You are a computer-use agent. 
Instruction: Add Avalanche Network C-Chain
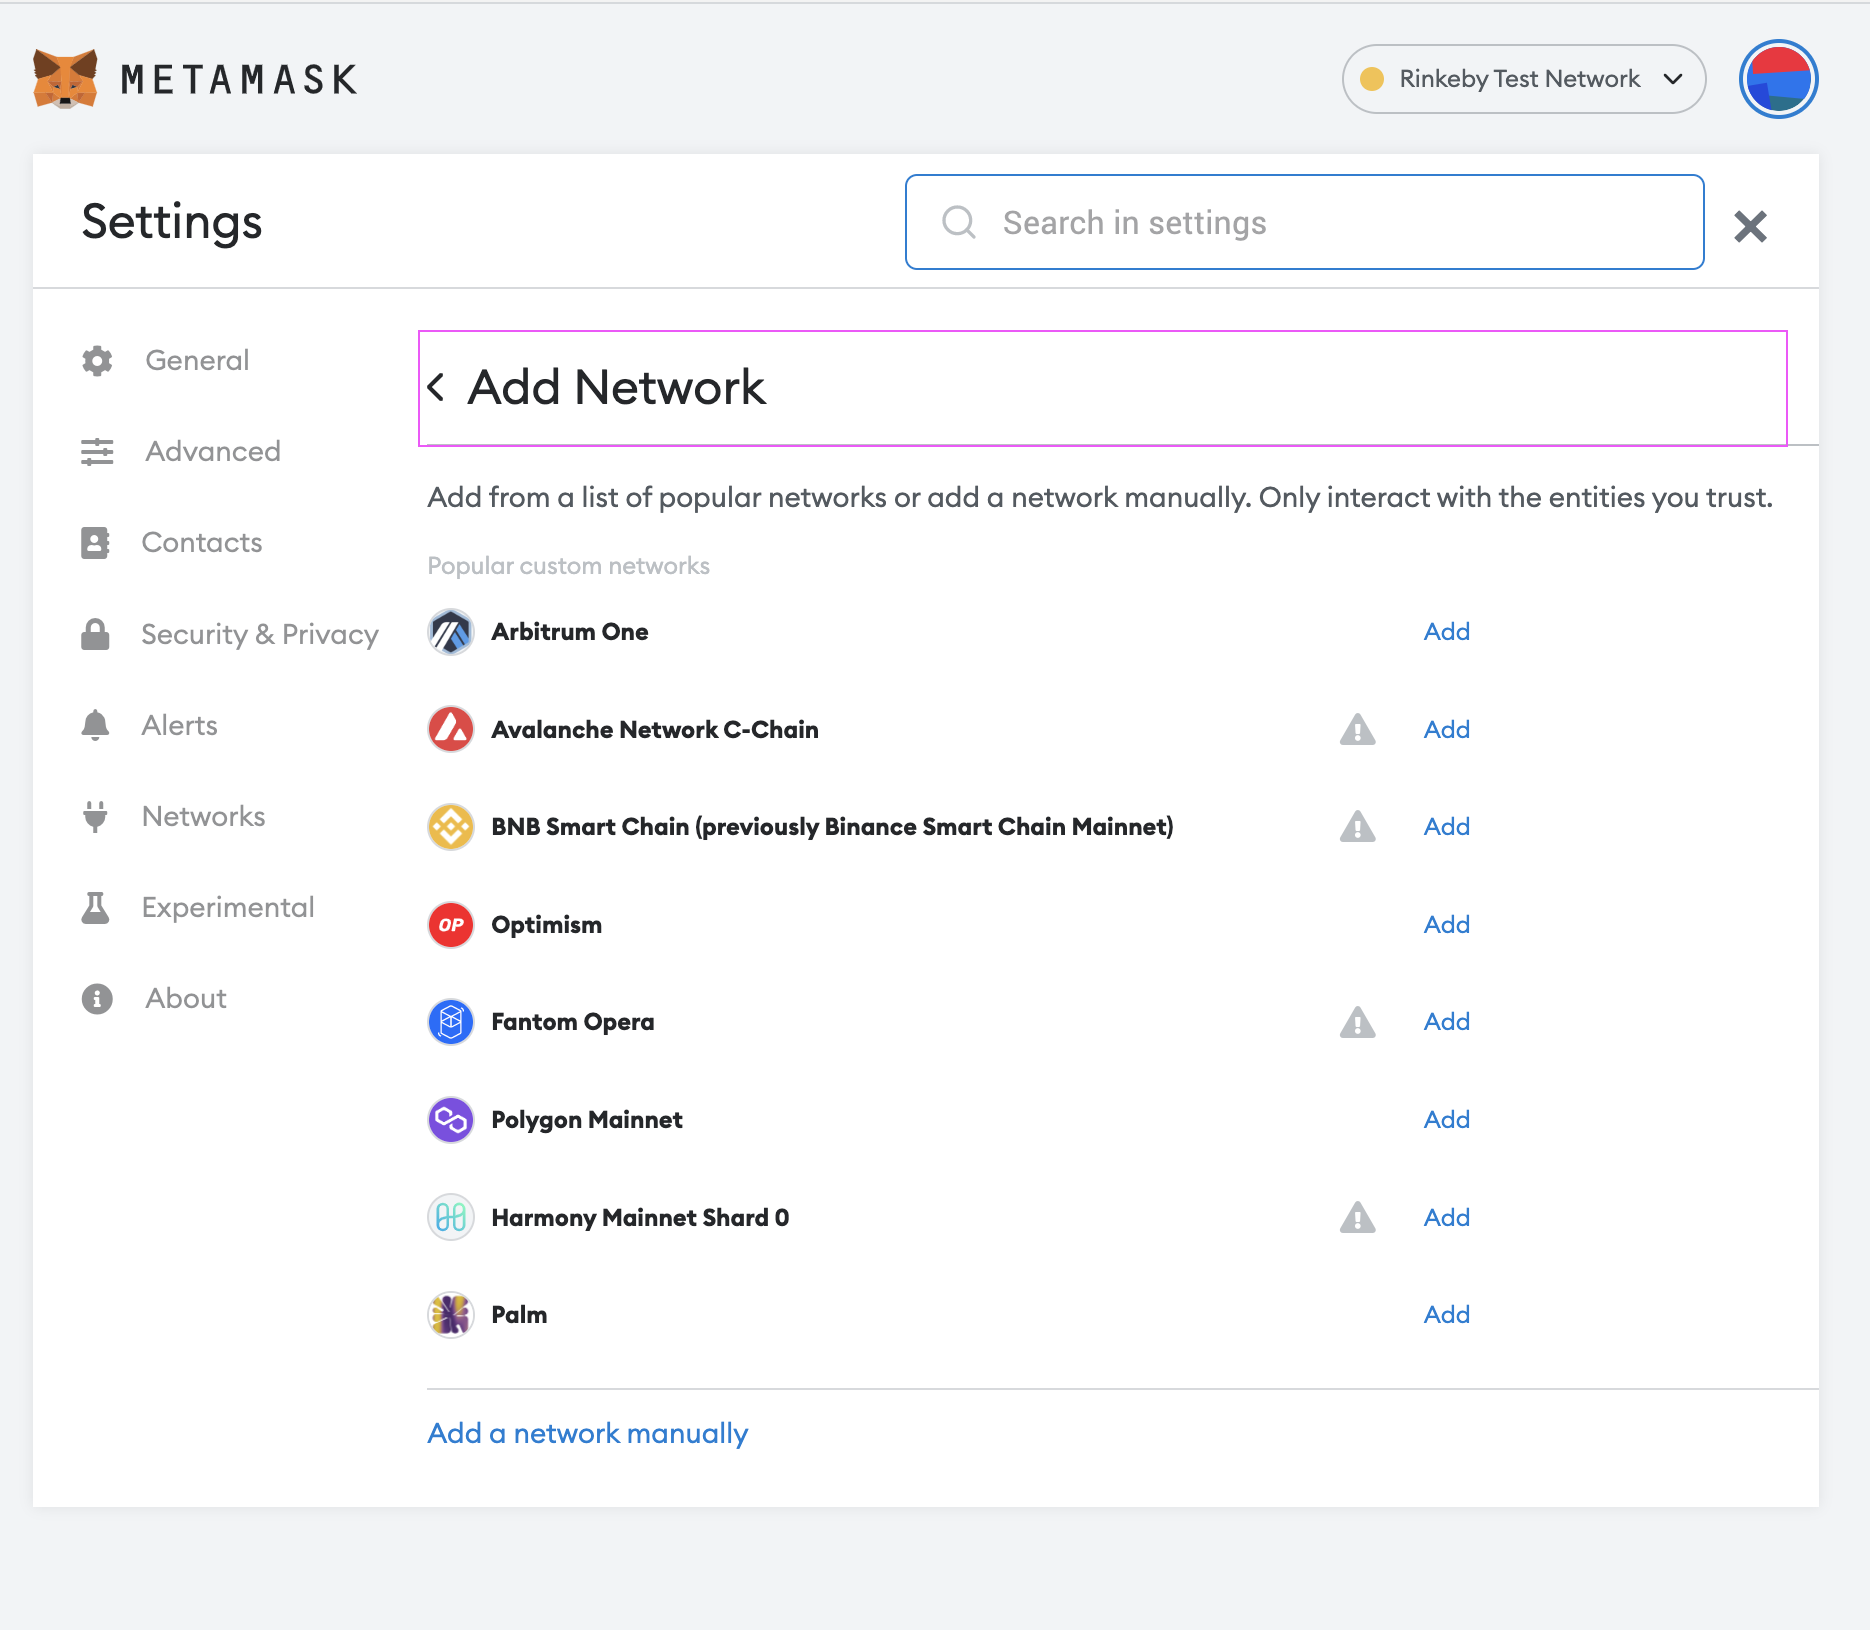click(1446, 730)
